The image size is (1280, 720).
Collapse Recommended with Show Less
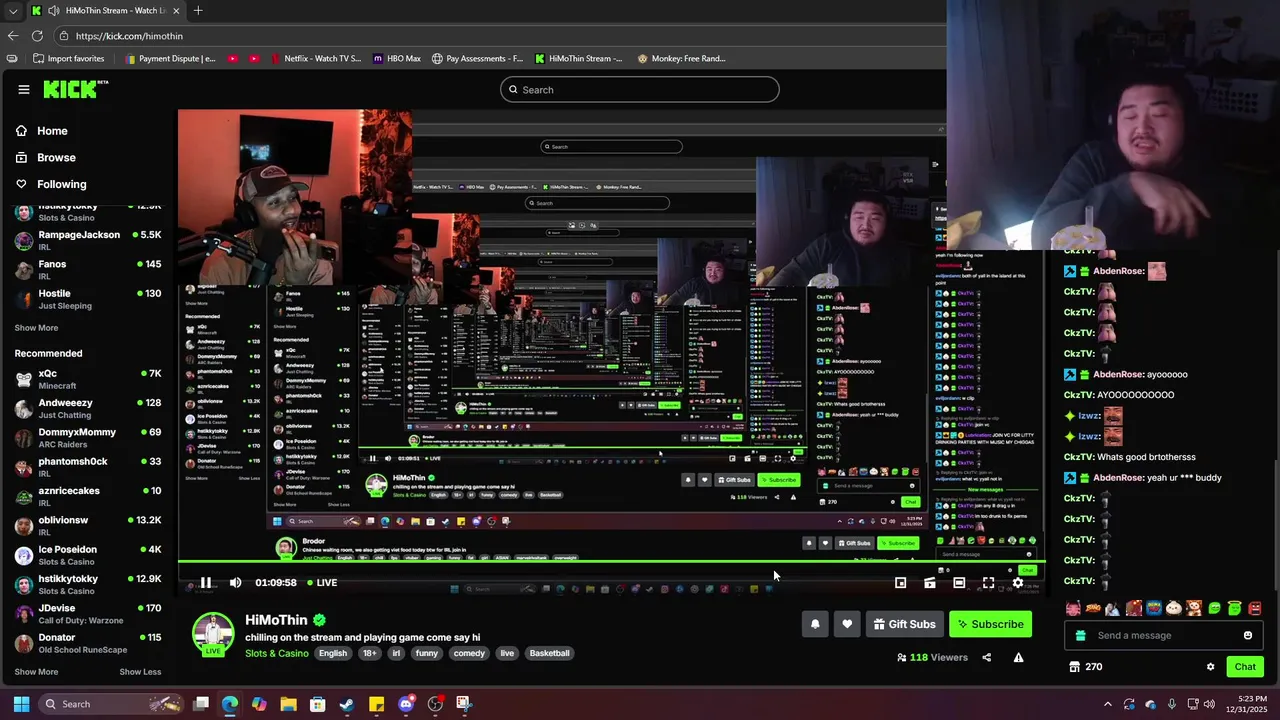tap(140, 672)
